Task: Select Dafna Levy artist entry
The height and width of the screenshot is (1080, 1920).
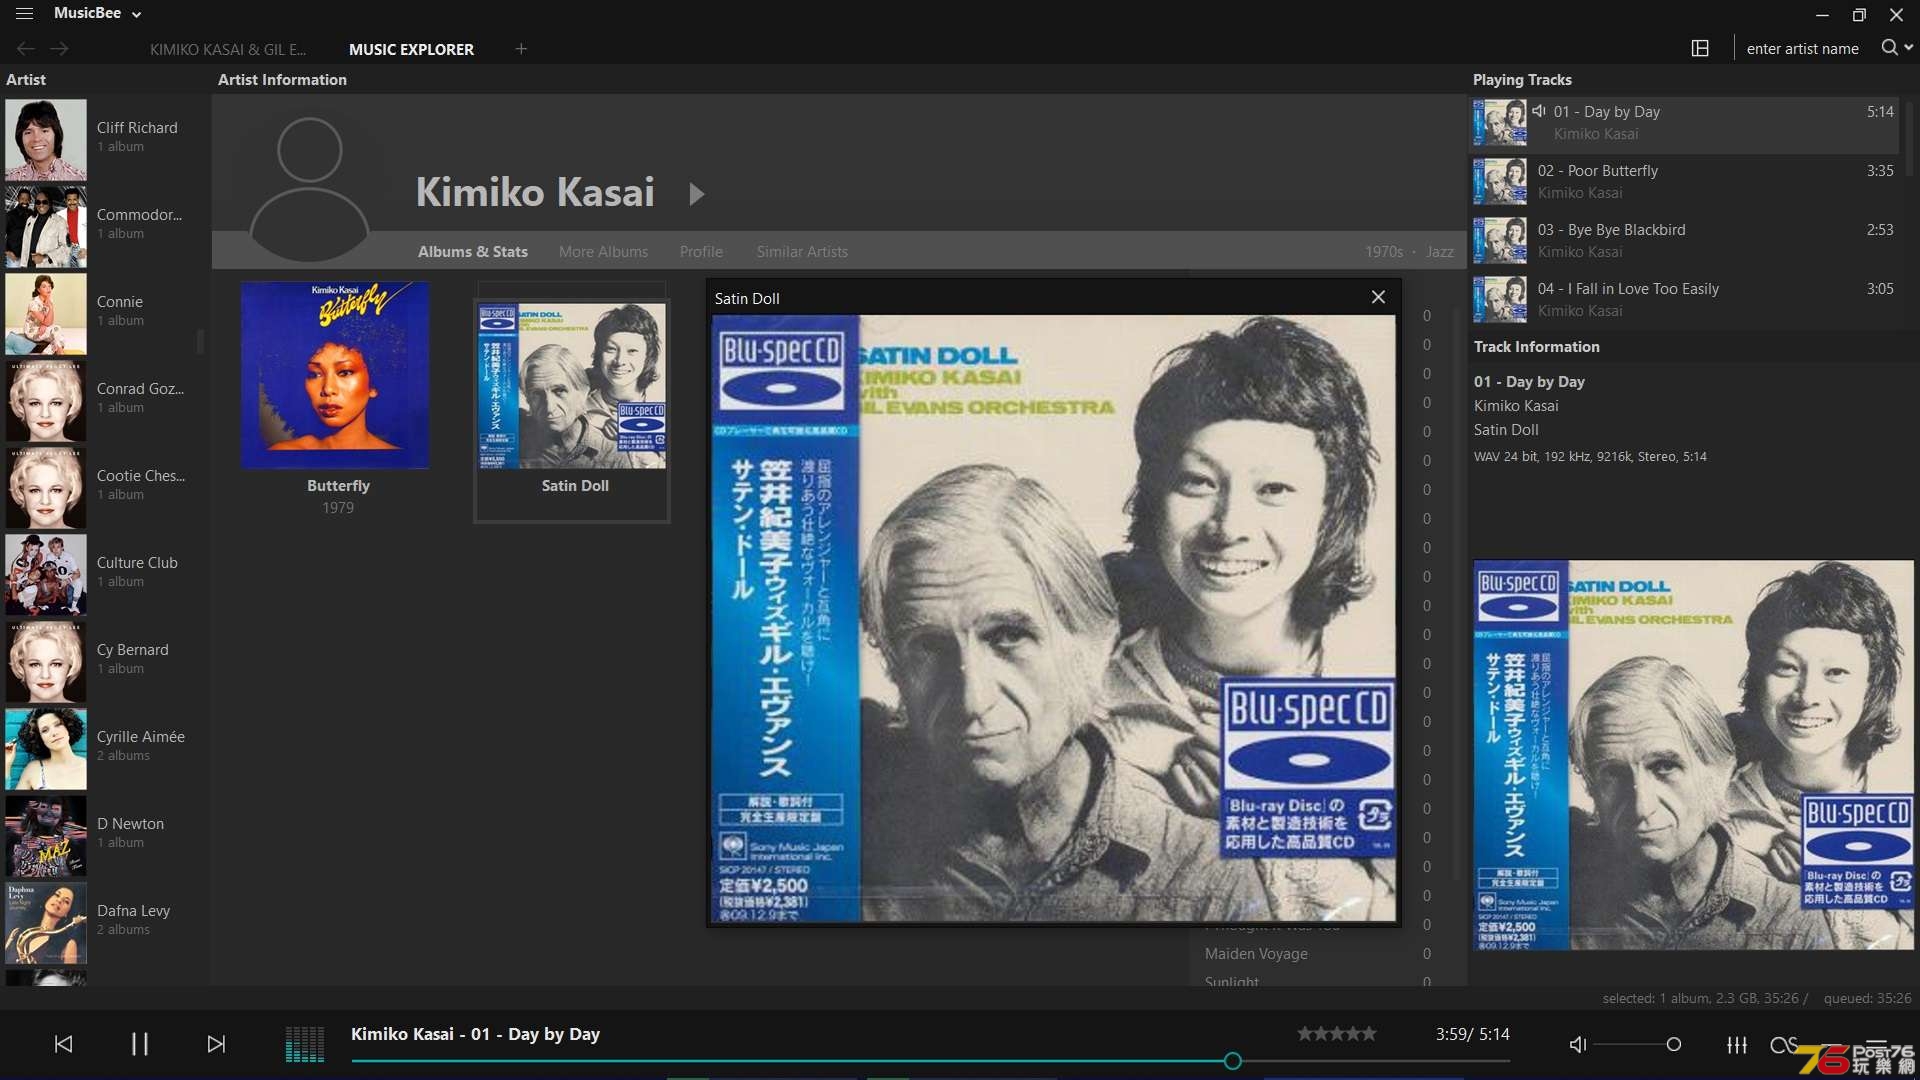Action: point(103,922)
